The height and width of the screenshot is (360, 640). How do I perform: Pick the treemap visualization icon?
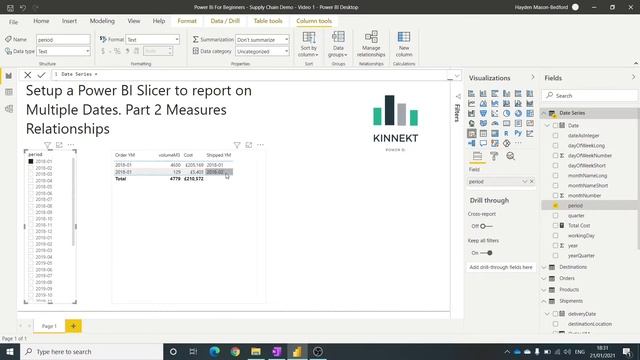[x=530, y=113]
